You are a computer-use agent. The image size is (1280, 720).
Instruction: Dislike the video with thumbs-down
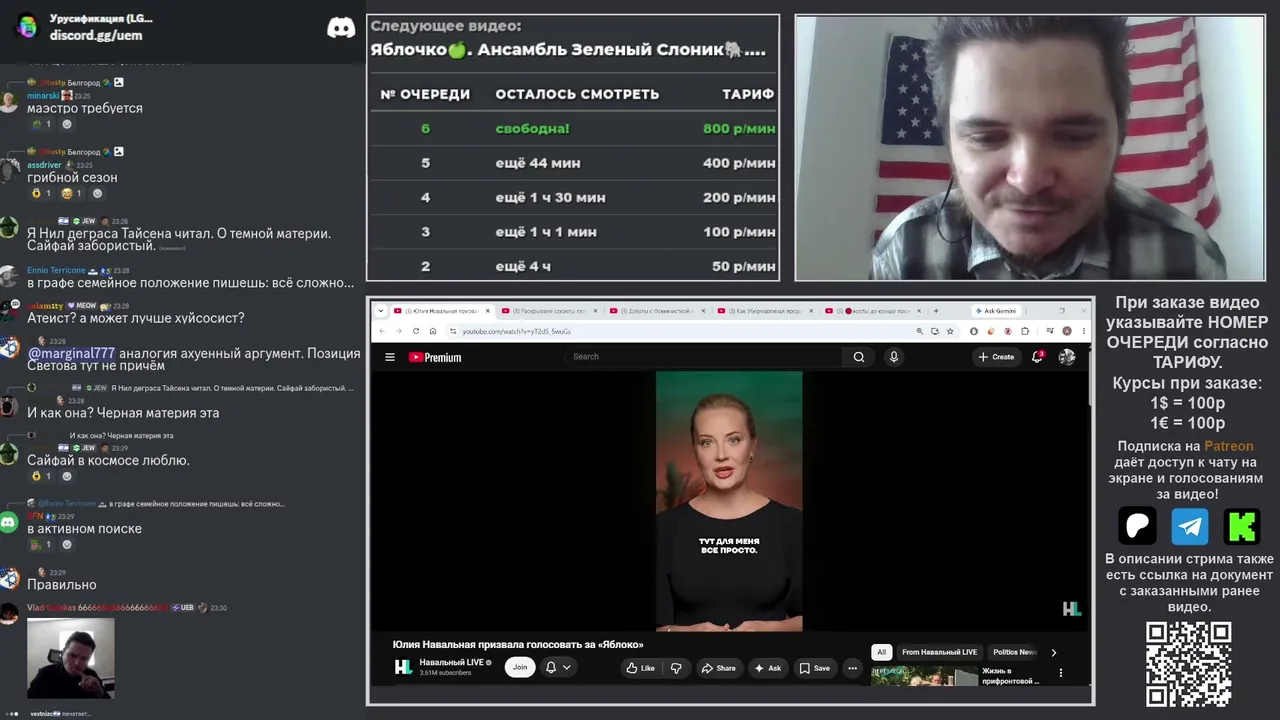click(676, 668)
